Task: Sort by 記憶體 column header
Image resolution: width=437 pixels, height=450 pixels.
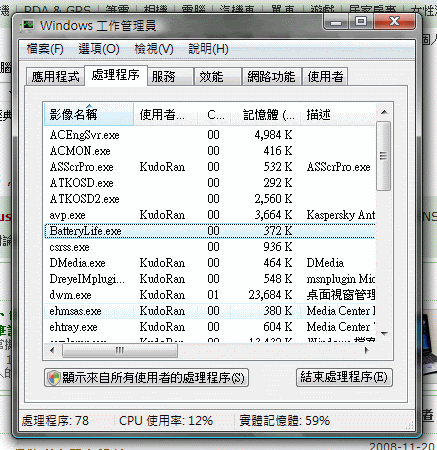Action: coord(266,115)
